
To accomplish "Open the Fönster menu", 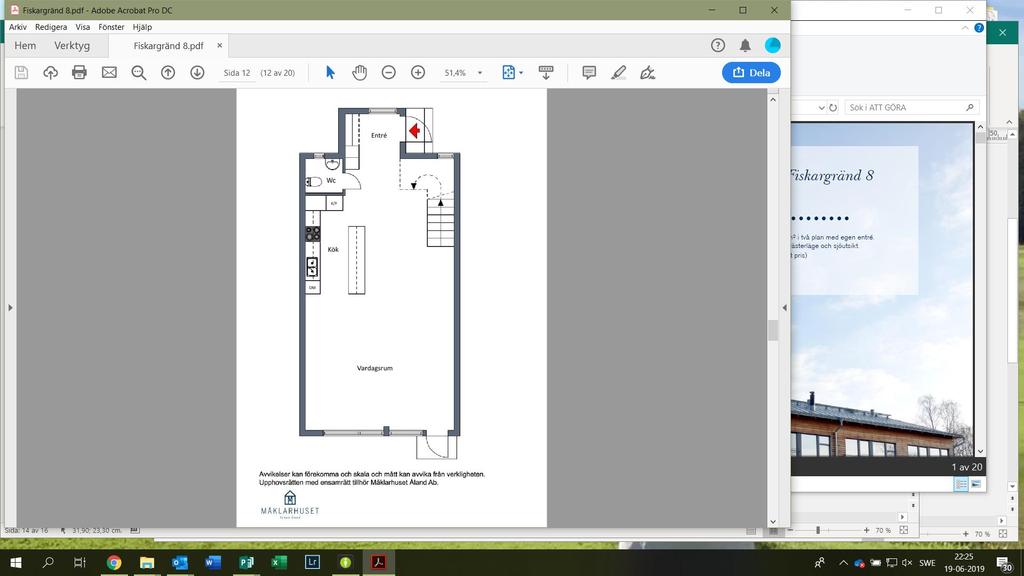I will [x=111, y=27].
